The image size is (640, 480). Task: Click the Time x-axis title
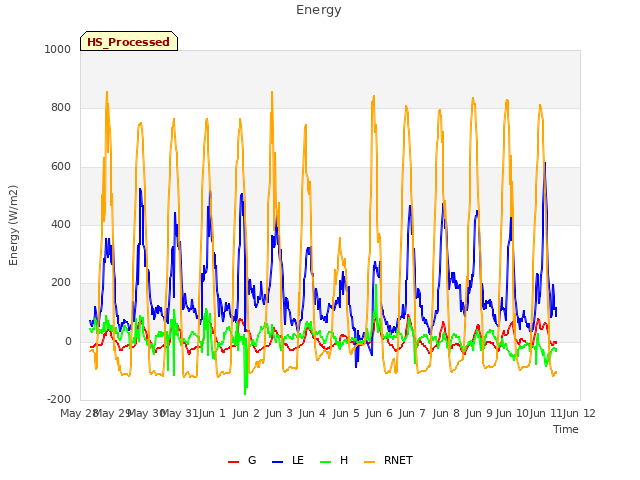click(566, 429)
